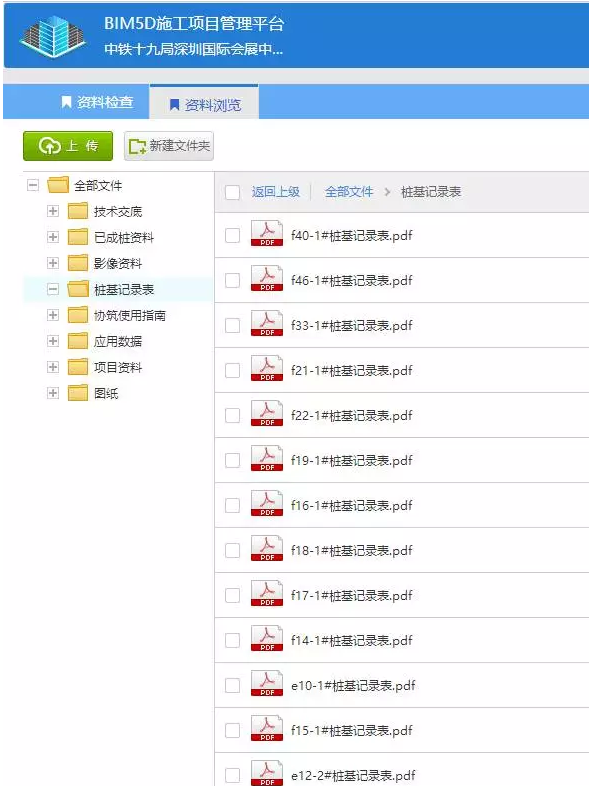Open file name f33-1#桩基记录表.pdf
597x786 pixels.
pyautogui.click(x=352, y=326)
